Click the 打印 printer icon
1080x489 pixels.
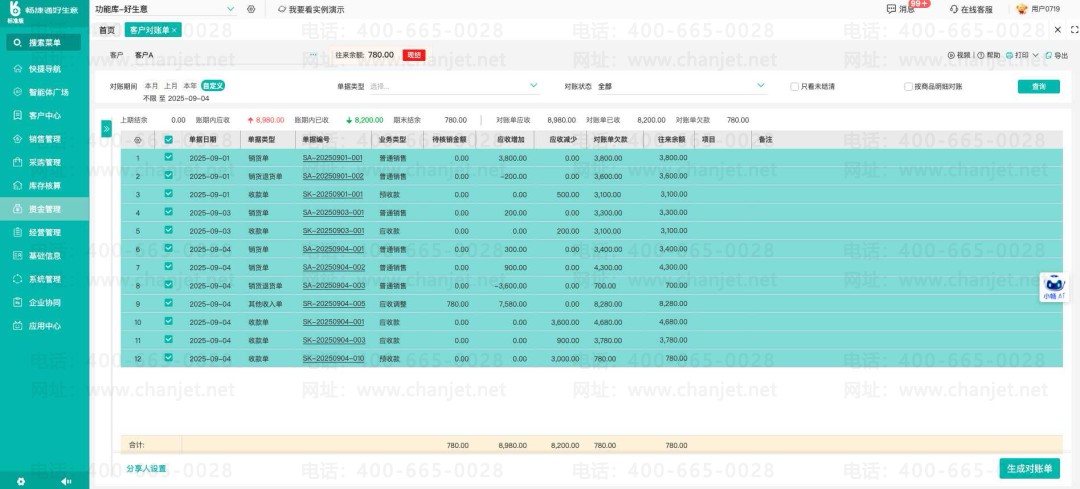[x=1009, y=55]
